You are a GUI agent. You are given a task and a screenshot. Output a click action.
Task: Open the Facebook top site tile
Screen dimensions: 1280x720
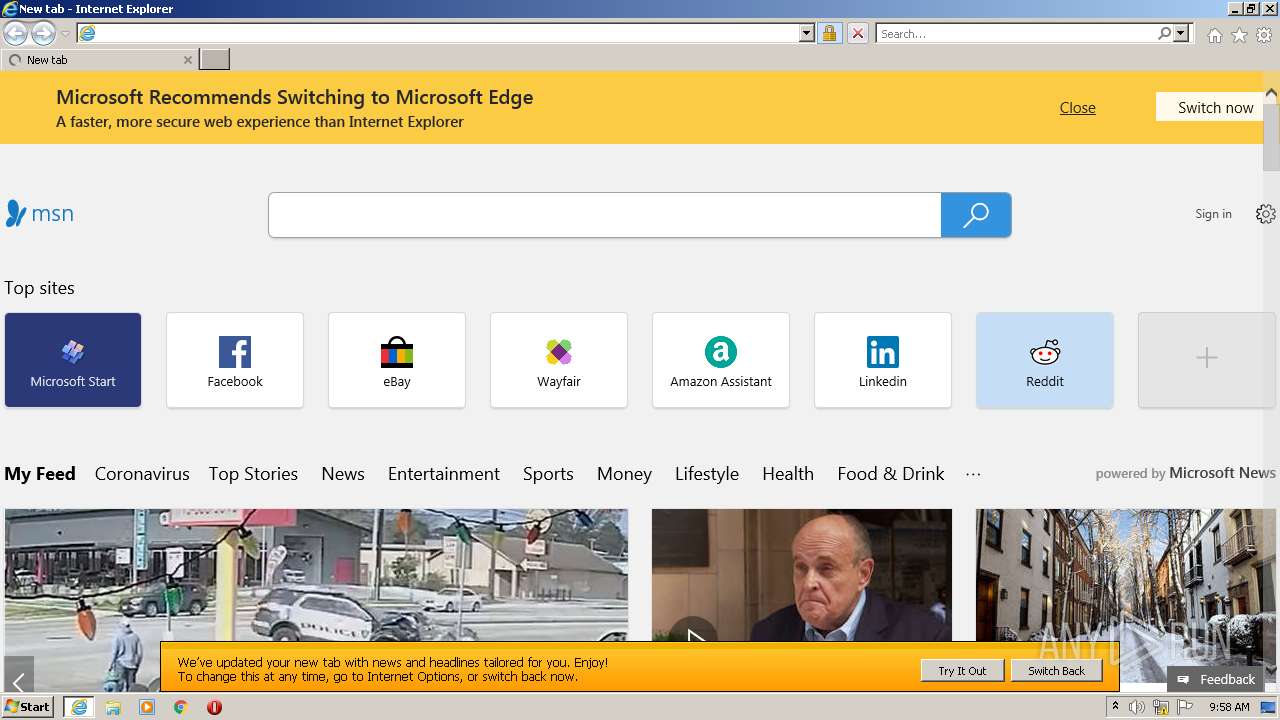coord(235,360)
